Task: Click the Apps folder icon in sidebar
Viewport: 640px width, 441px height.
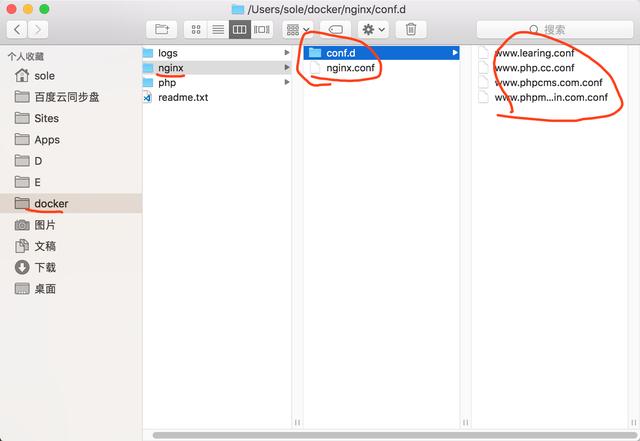Action: click(22, 139)
